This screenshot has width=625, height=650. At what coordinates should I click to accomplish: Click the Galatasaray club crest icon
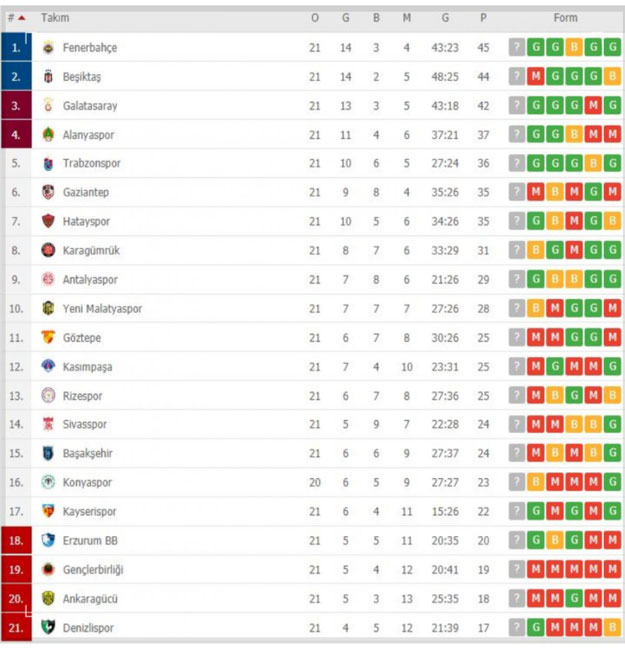pos(48,106)
